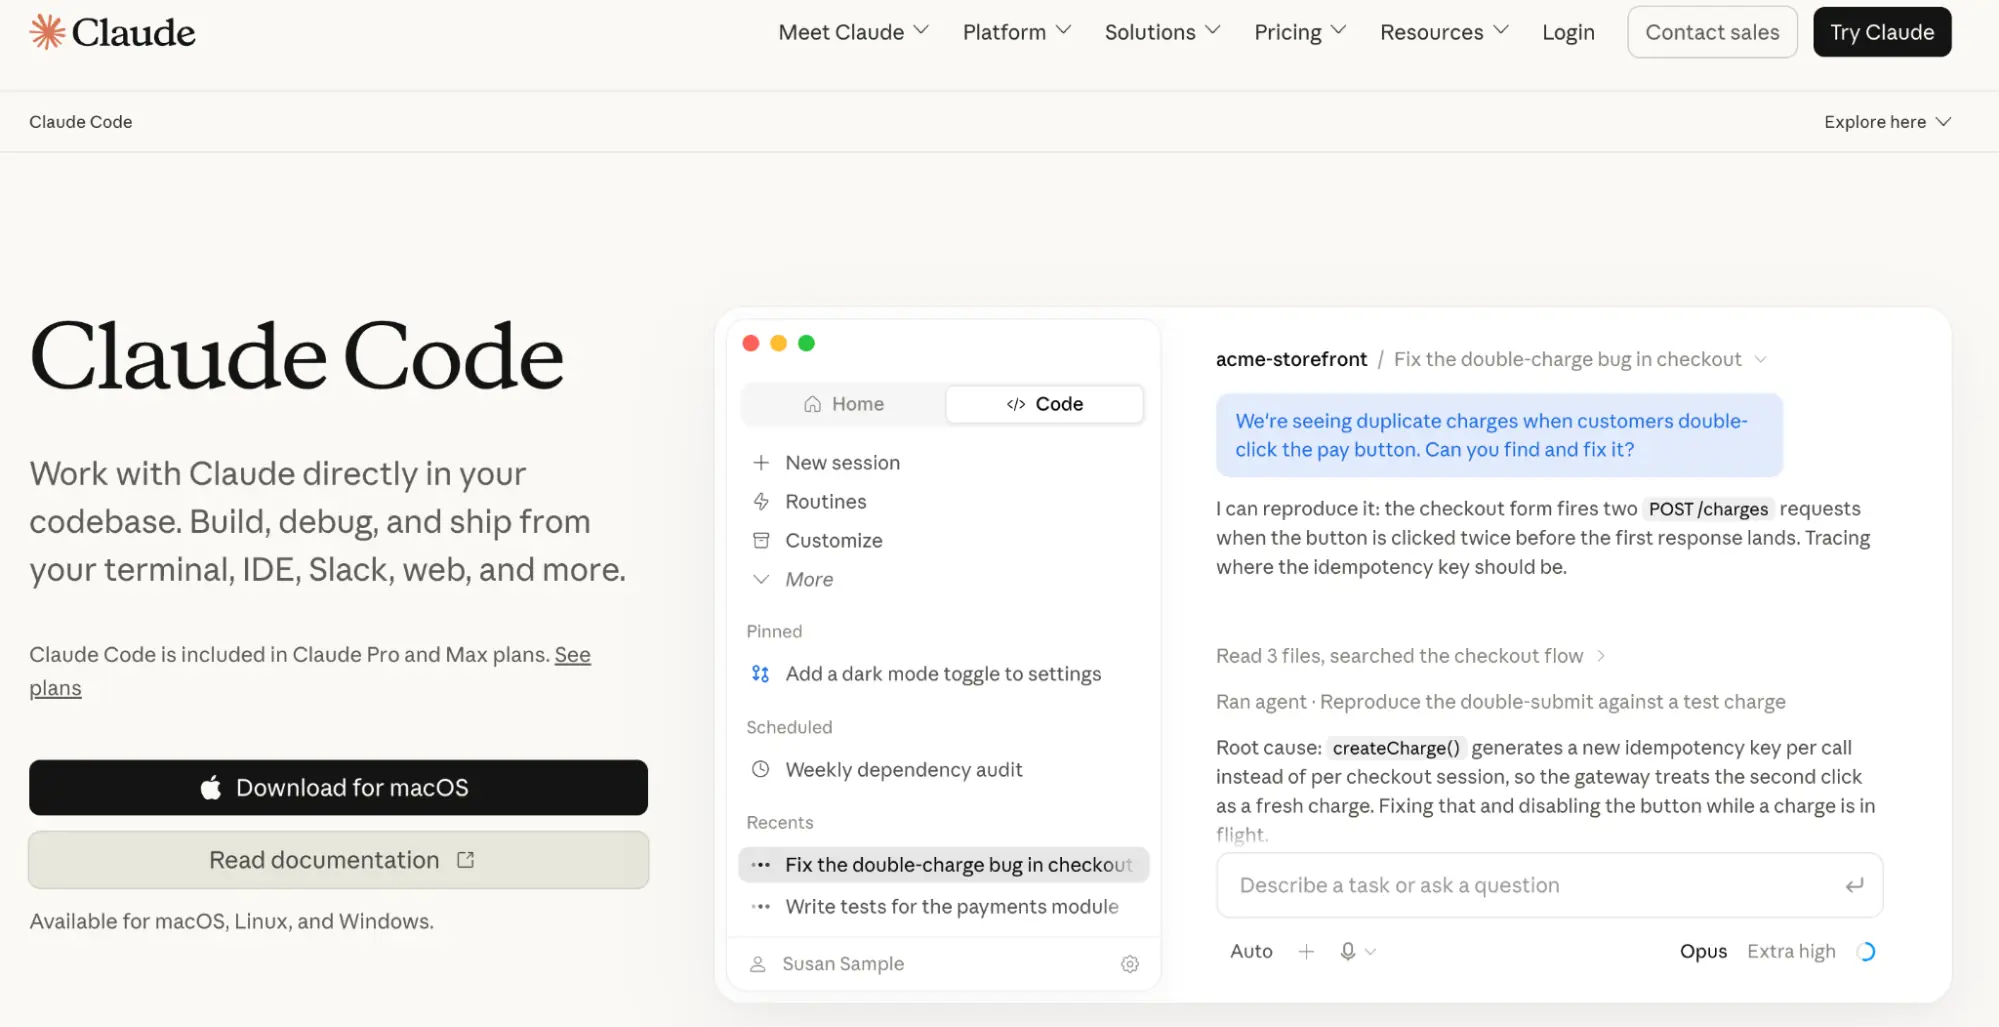Click the green maximize window dot

[x=807, y=343]
